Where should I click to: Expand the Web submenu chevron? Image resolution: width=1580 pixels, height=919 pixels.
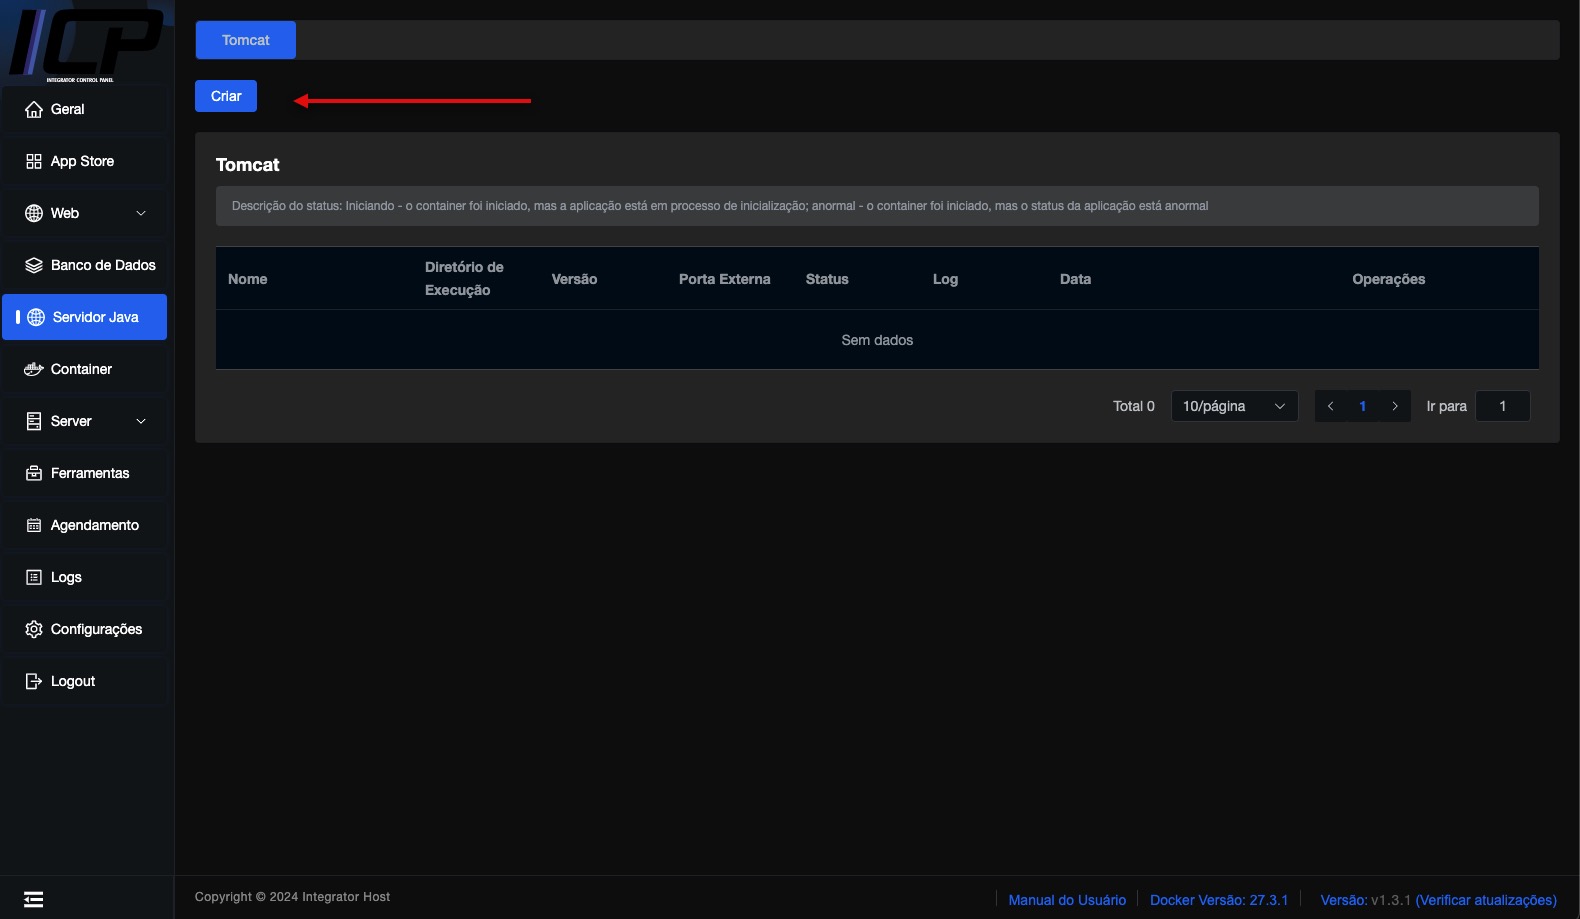[141, 214]
